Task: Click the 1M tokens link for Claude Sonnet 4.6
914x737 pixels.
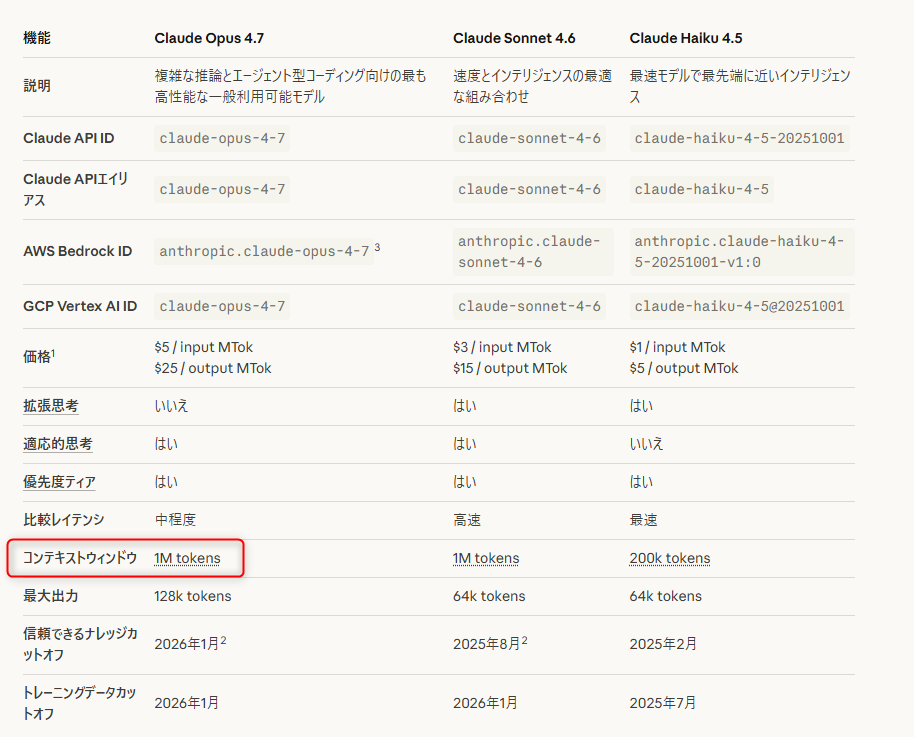Action: [x=486, y=558]
